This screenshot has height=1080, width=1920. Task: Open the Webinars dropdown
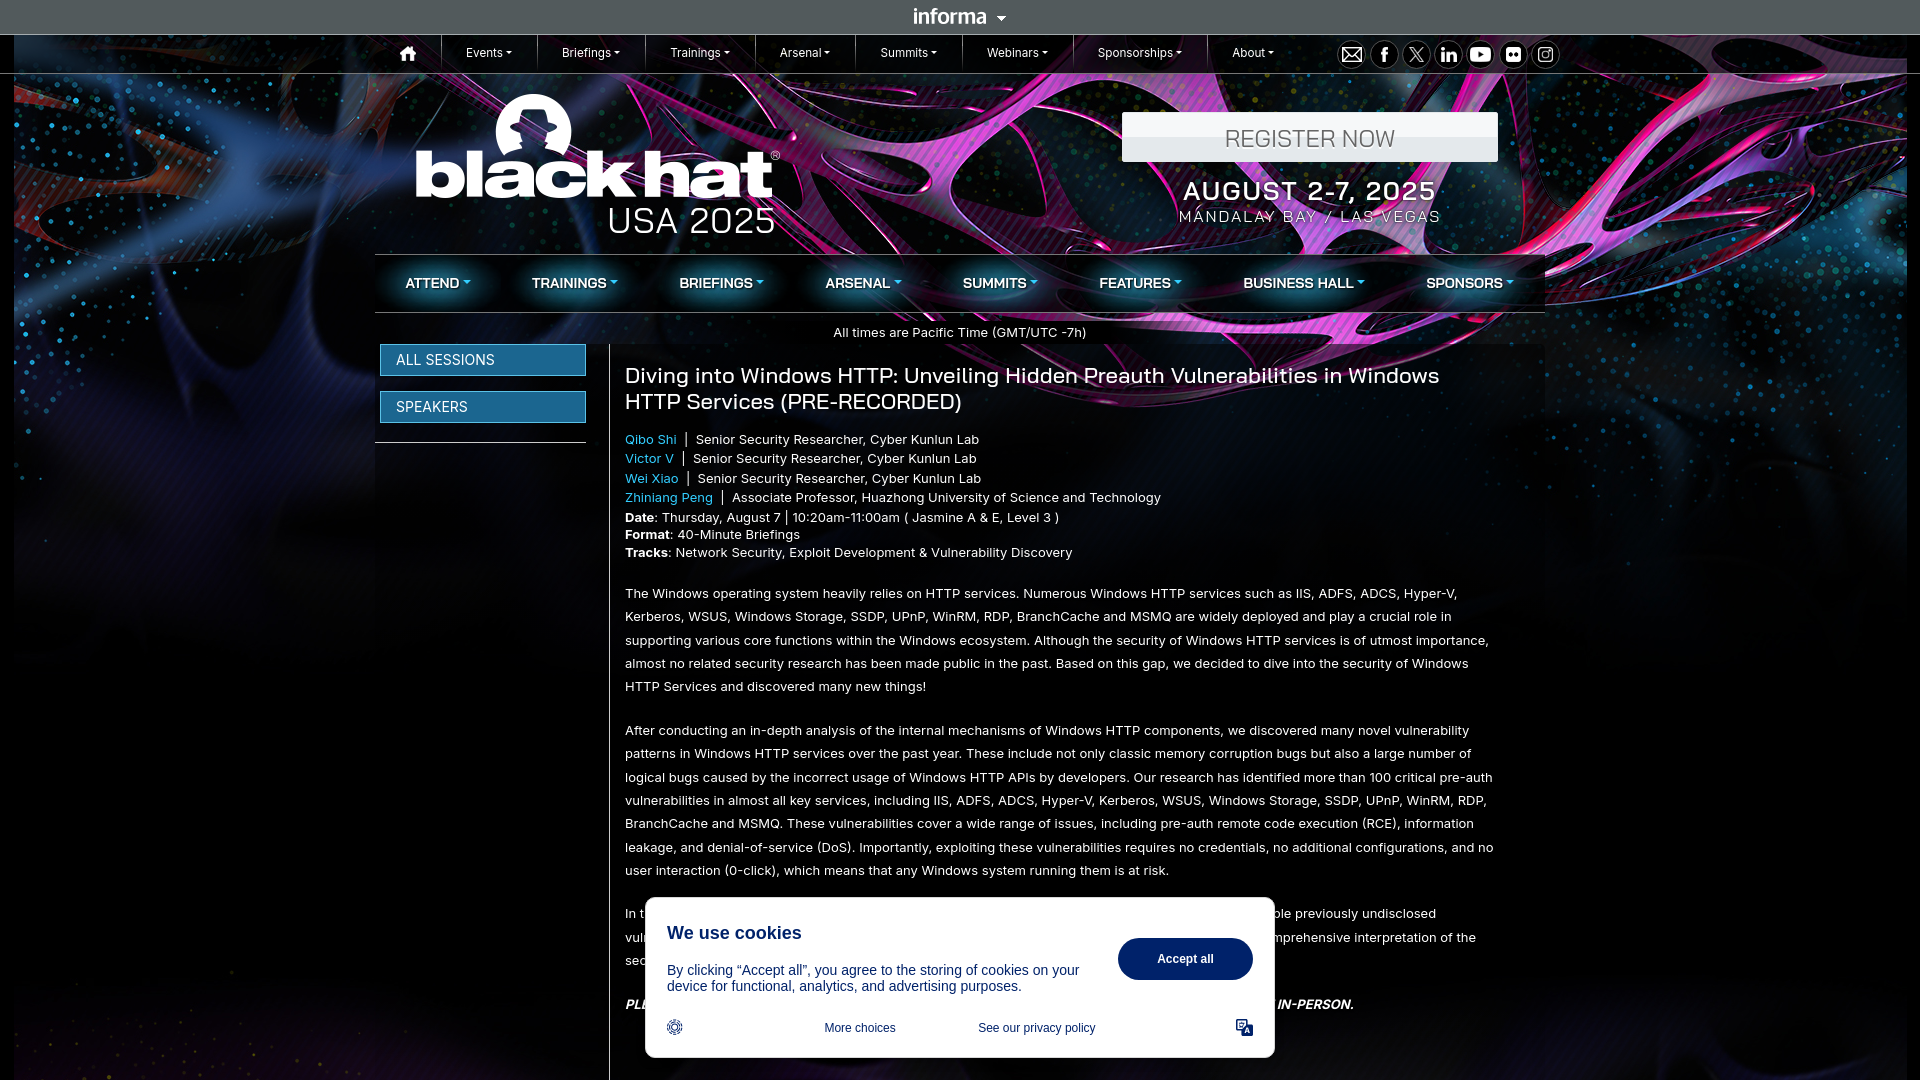[1017, 53]
